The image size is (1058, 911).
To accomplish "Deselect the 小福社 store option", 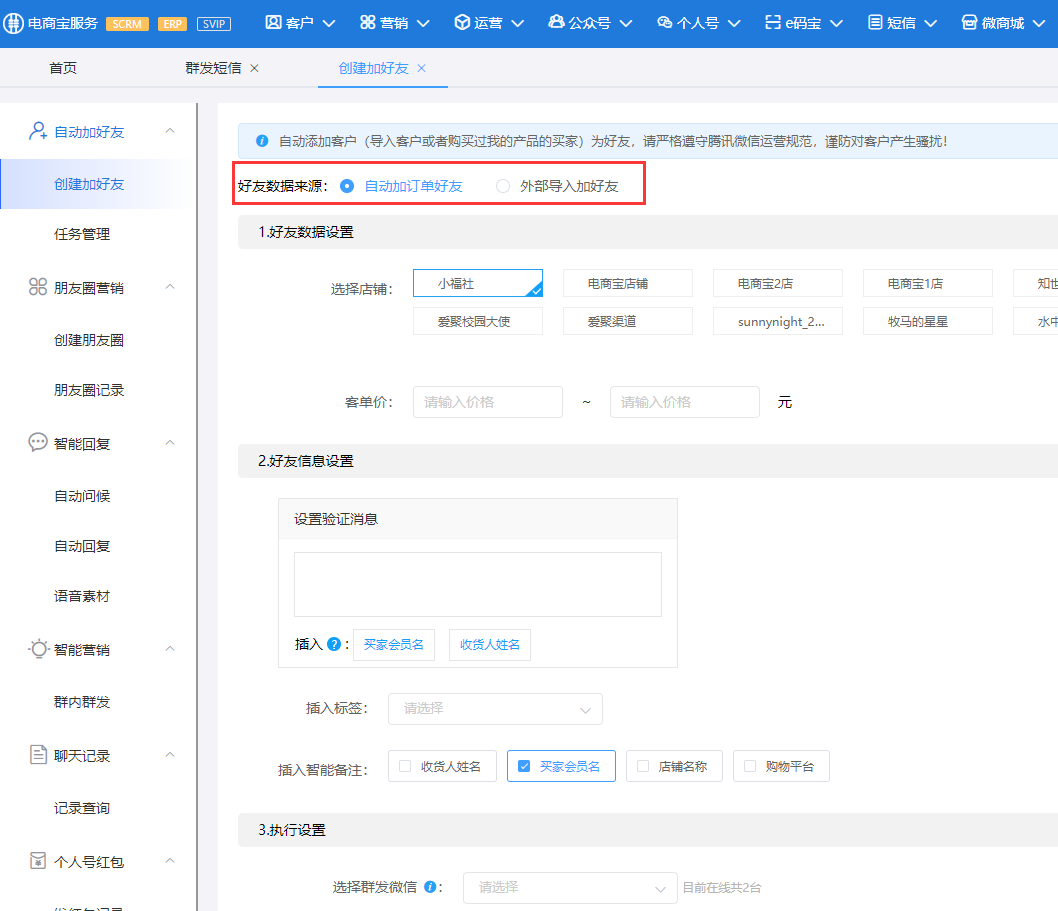I will (478, 283).
